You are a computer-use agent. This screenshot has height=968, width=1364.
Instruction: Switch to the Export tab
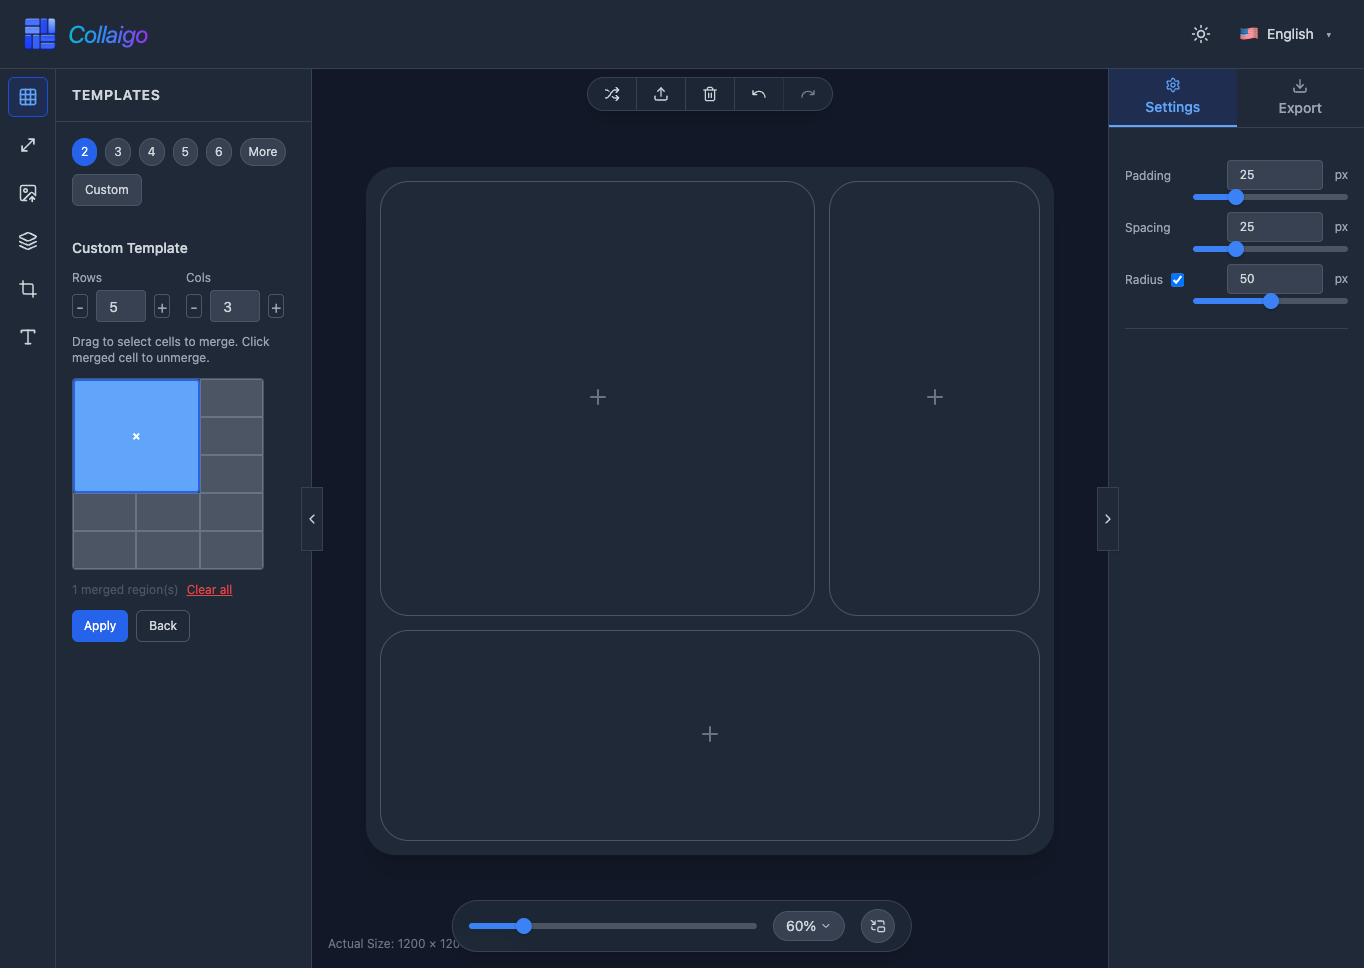[x=1300, y=97]
